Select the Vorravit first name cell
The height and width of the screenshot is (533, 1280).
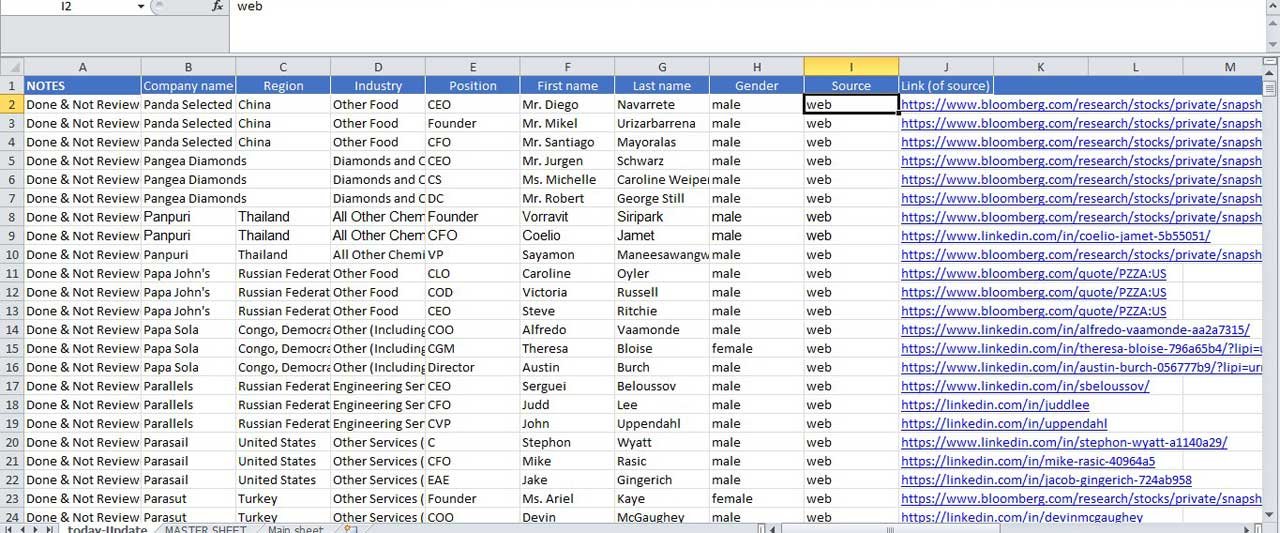[567, 217]
